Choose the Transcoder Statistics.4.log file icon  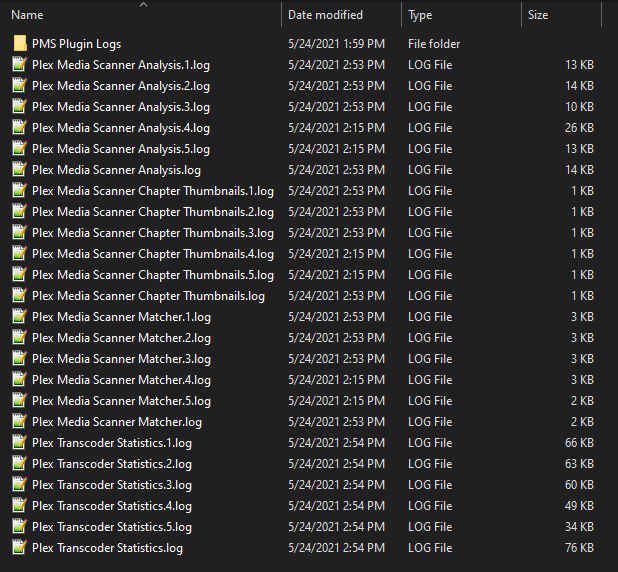[x=20, y=505]
